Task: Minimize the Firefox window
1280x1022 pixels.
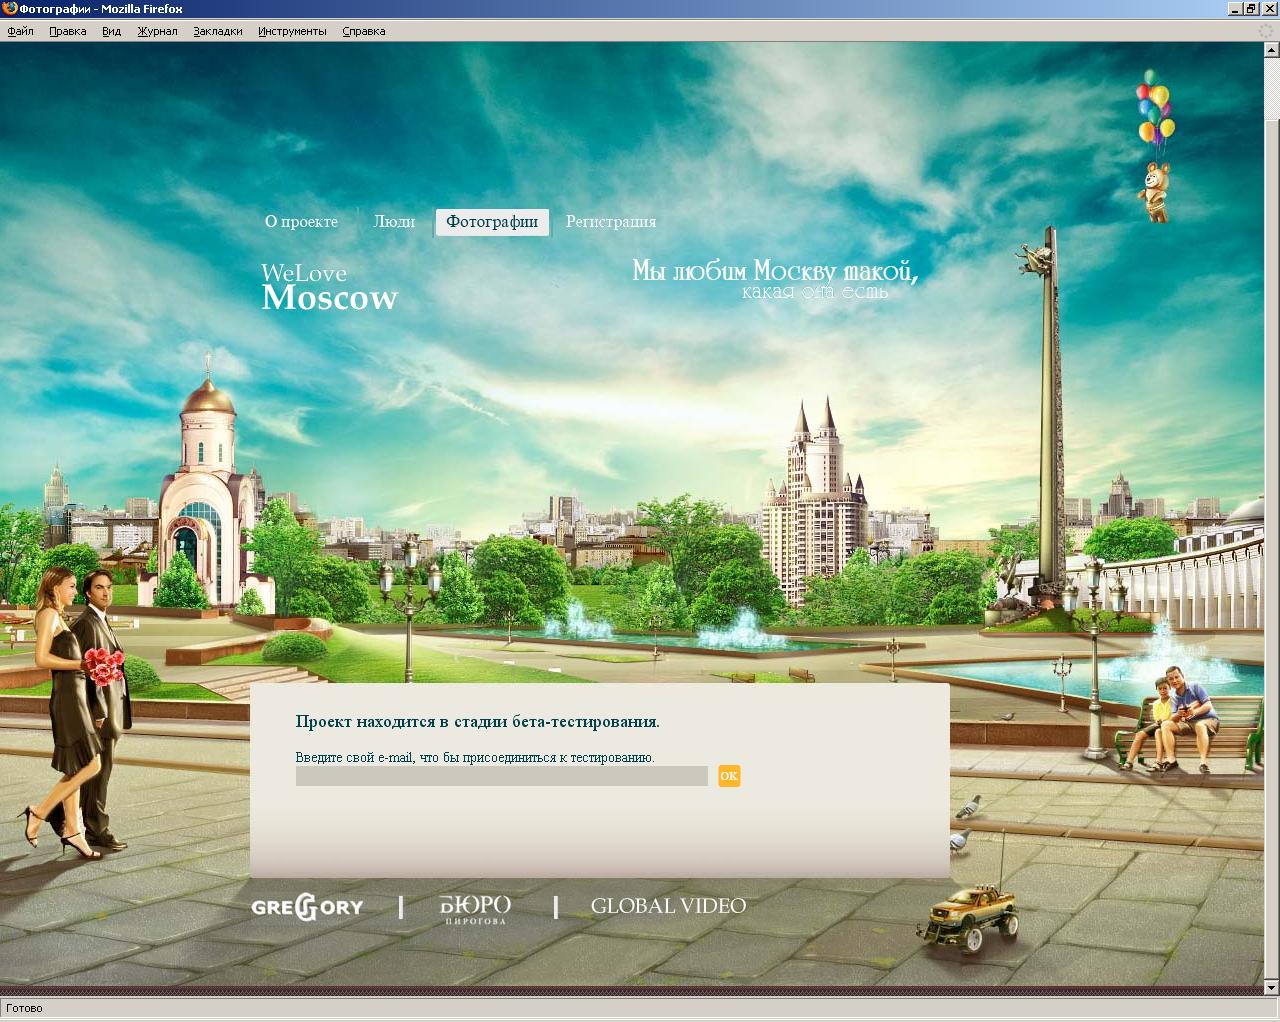Action: click(1235, 9)
